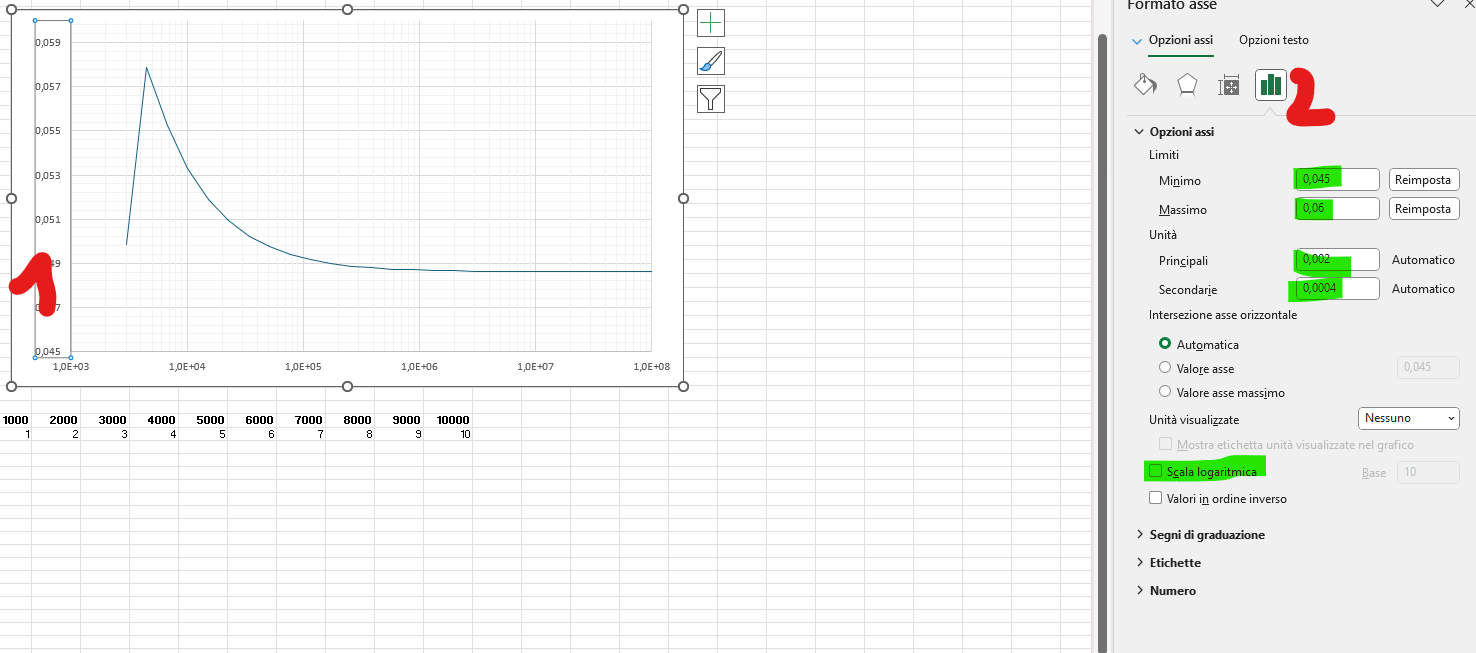Click the Massimo input field
The image size is (1476, 653).
pyautogui.click(x=1337, y=209)
